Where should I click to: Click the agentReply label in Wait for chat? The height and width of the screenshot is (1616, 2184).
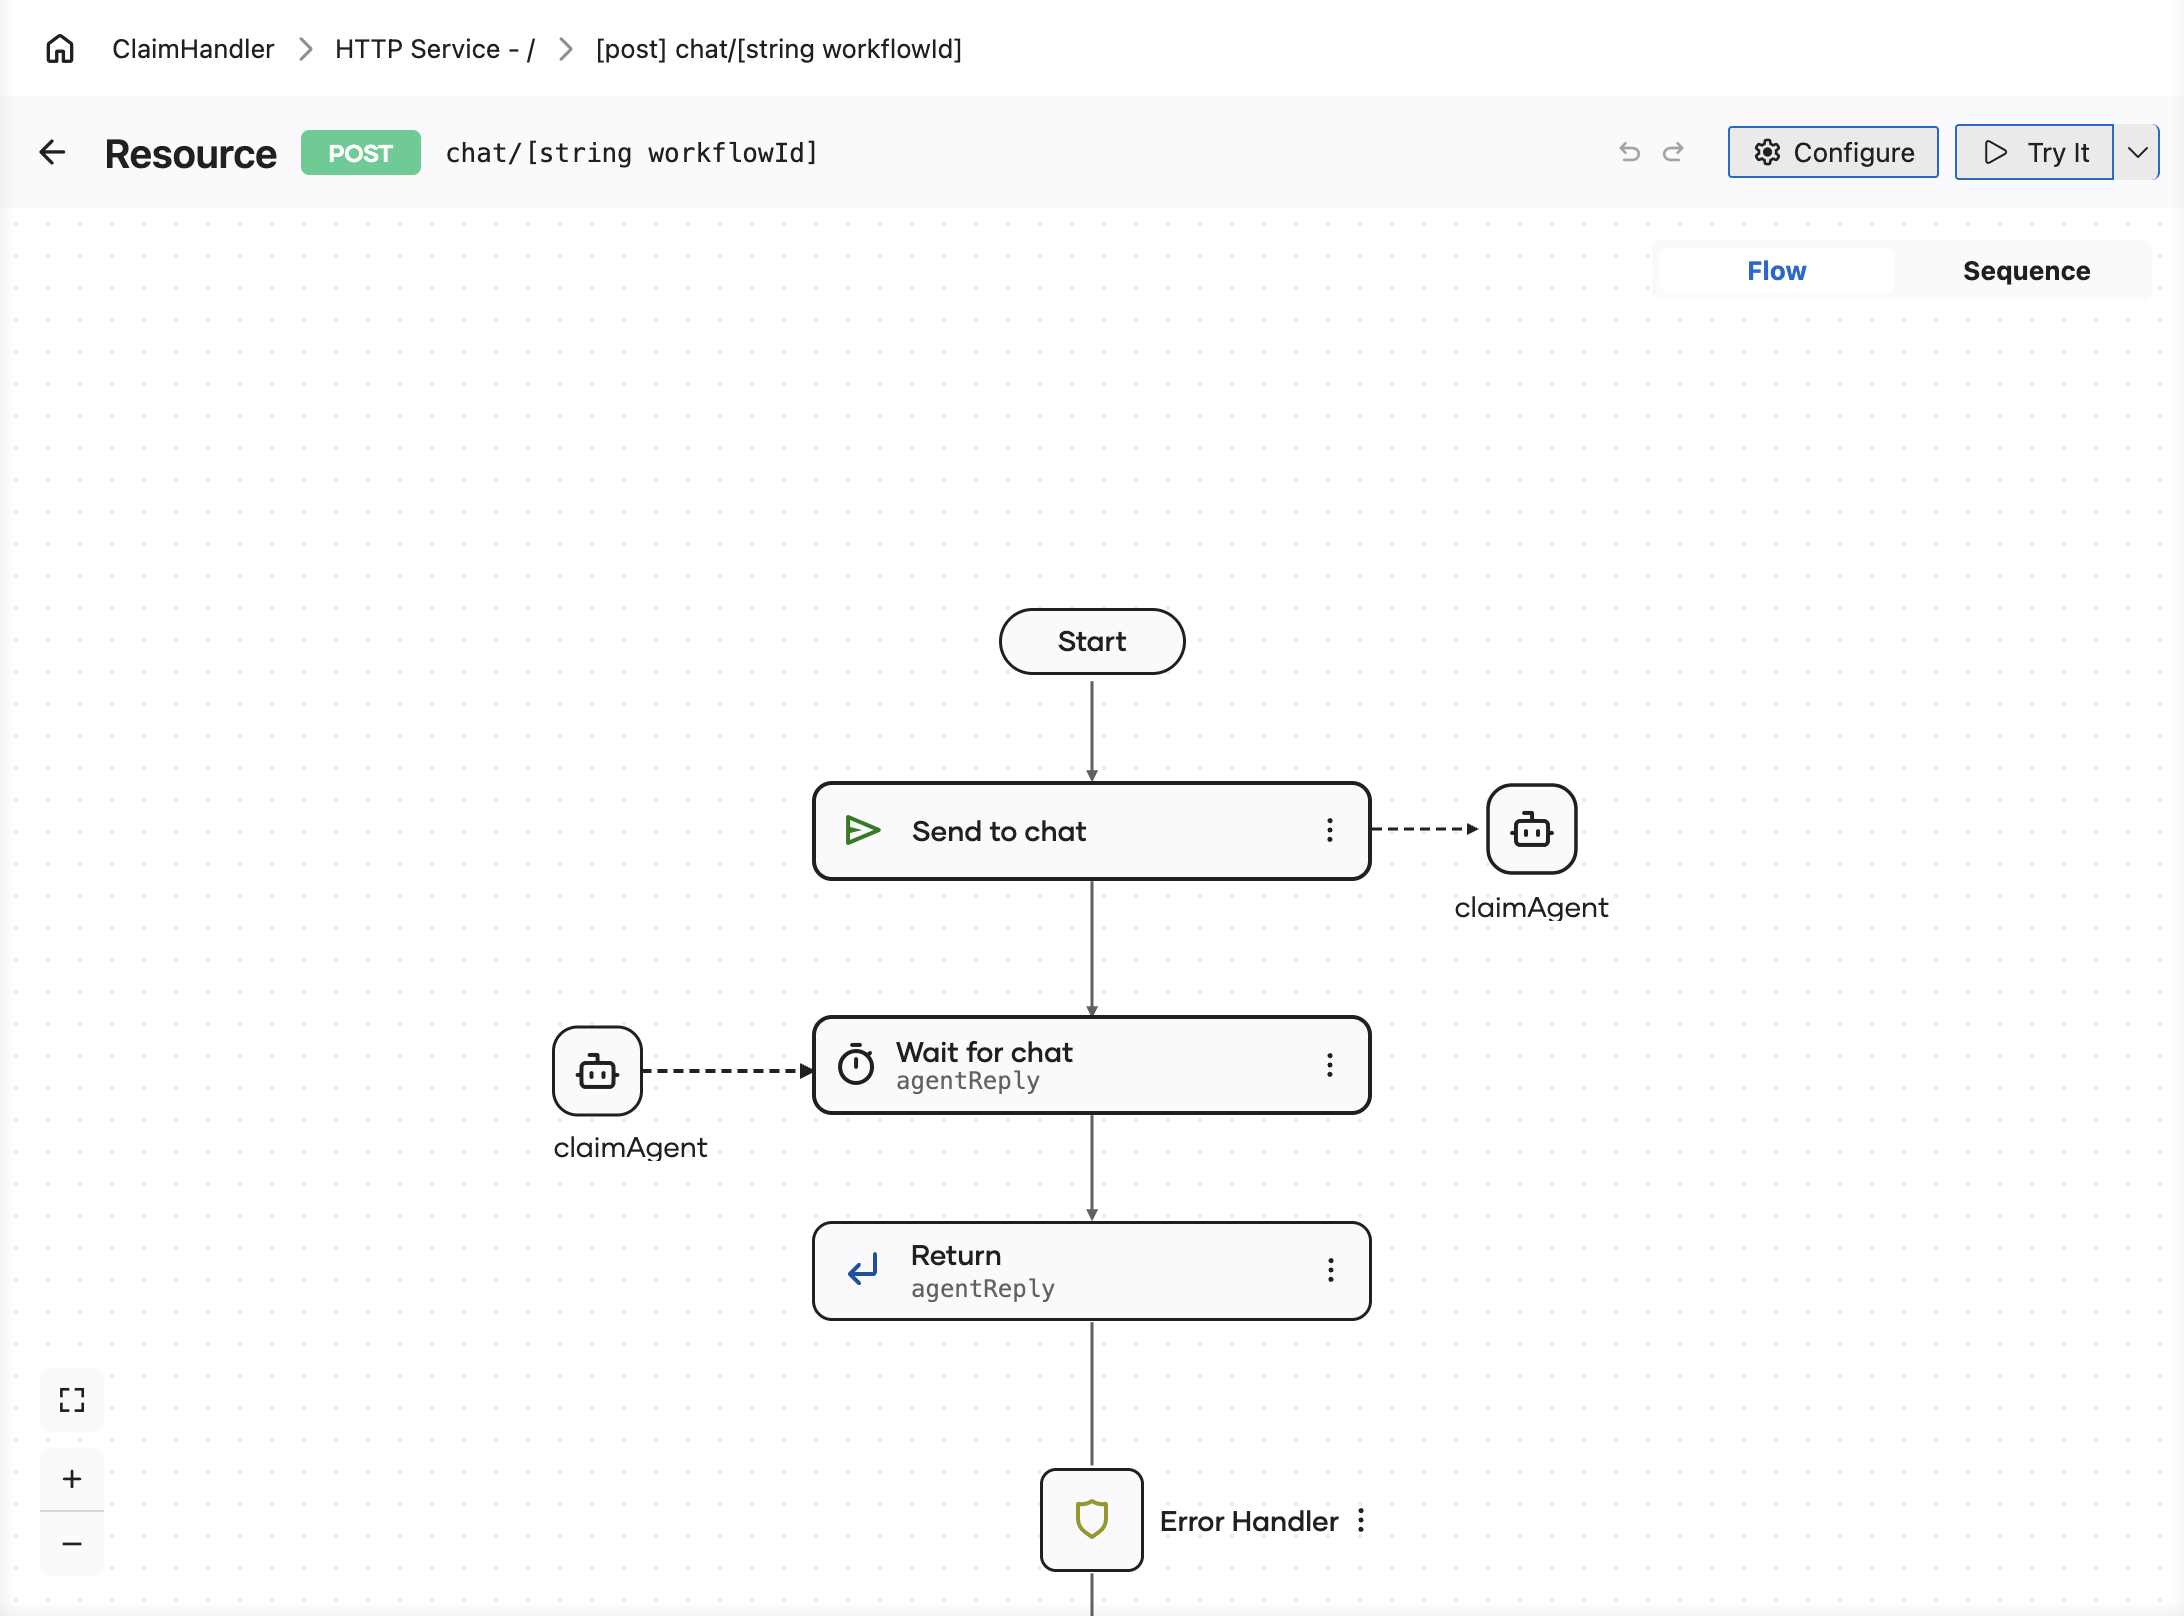tap(968, 1081)
